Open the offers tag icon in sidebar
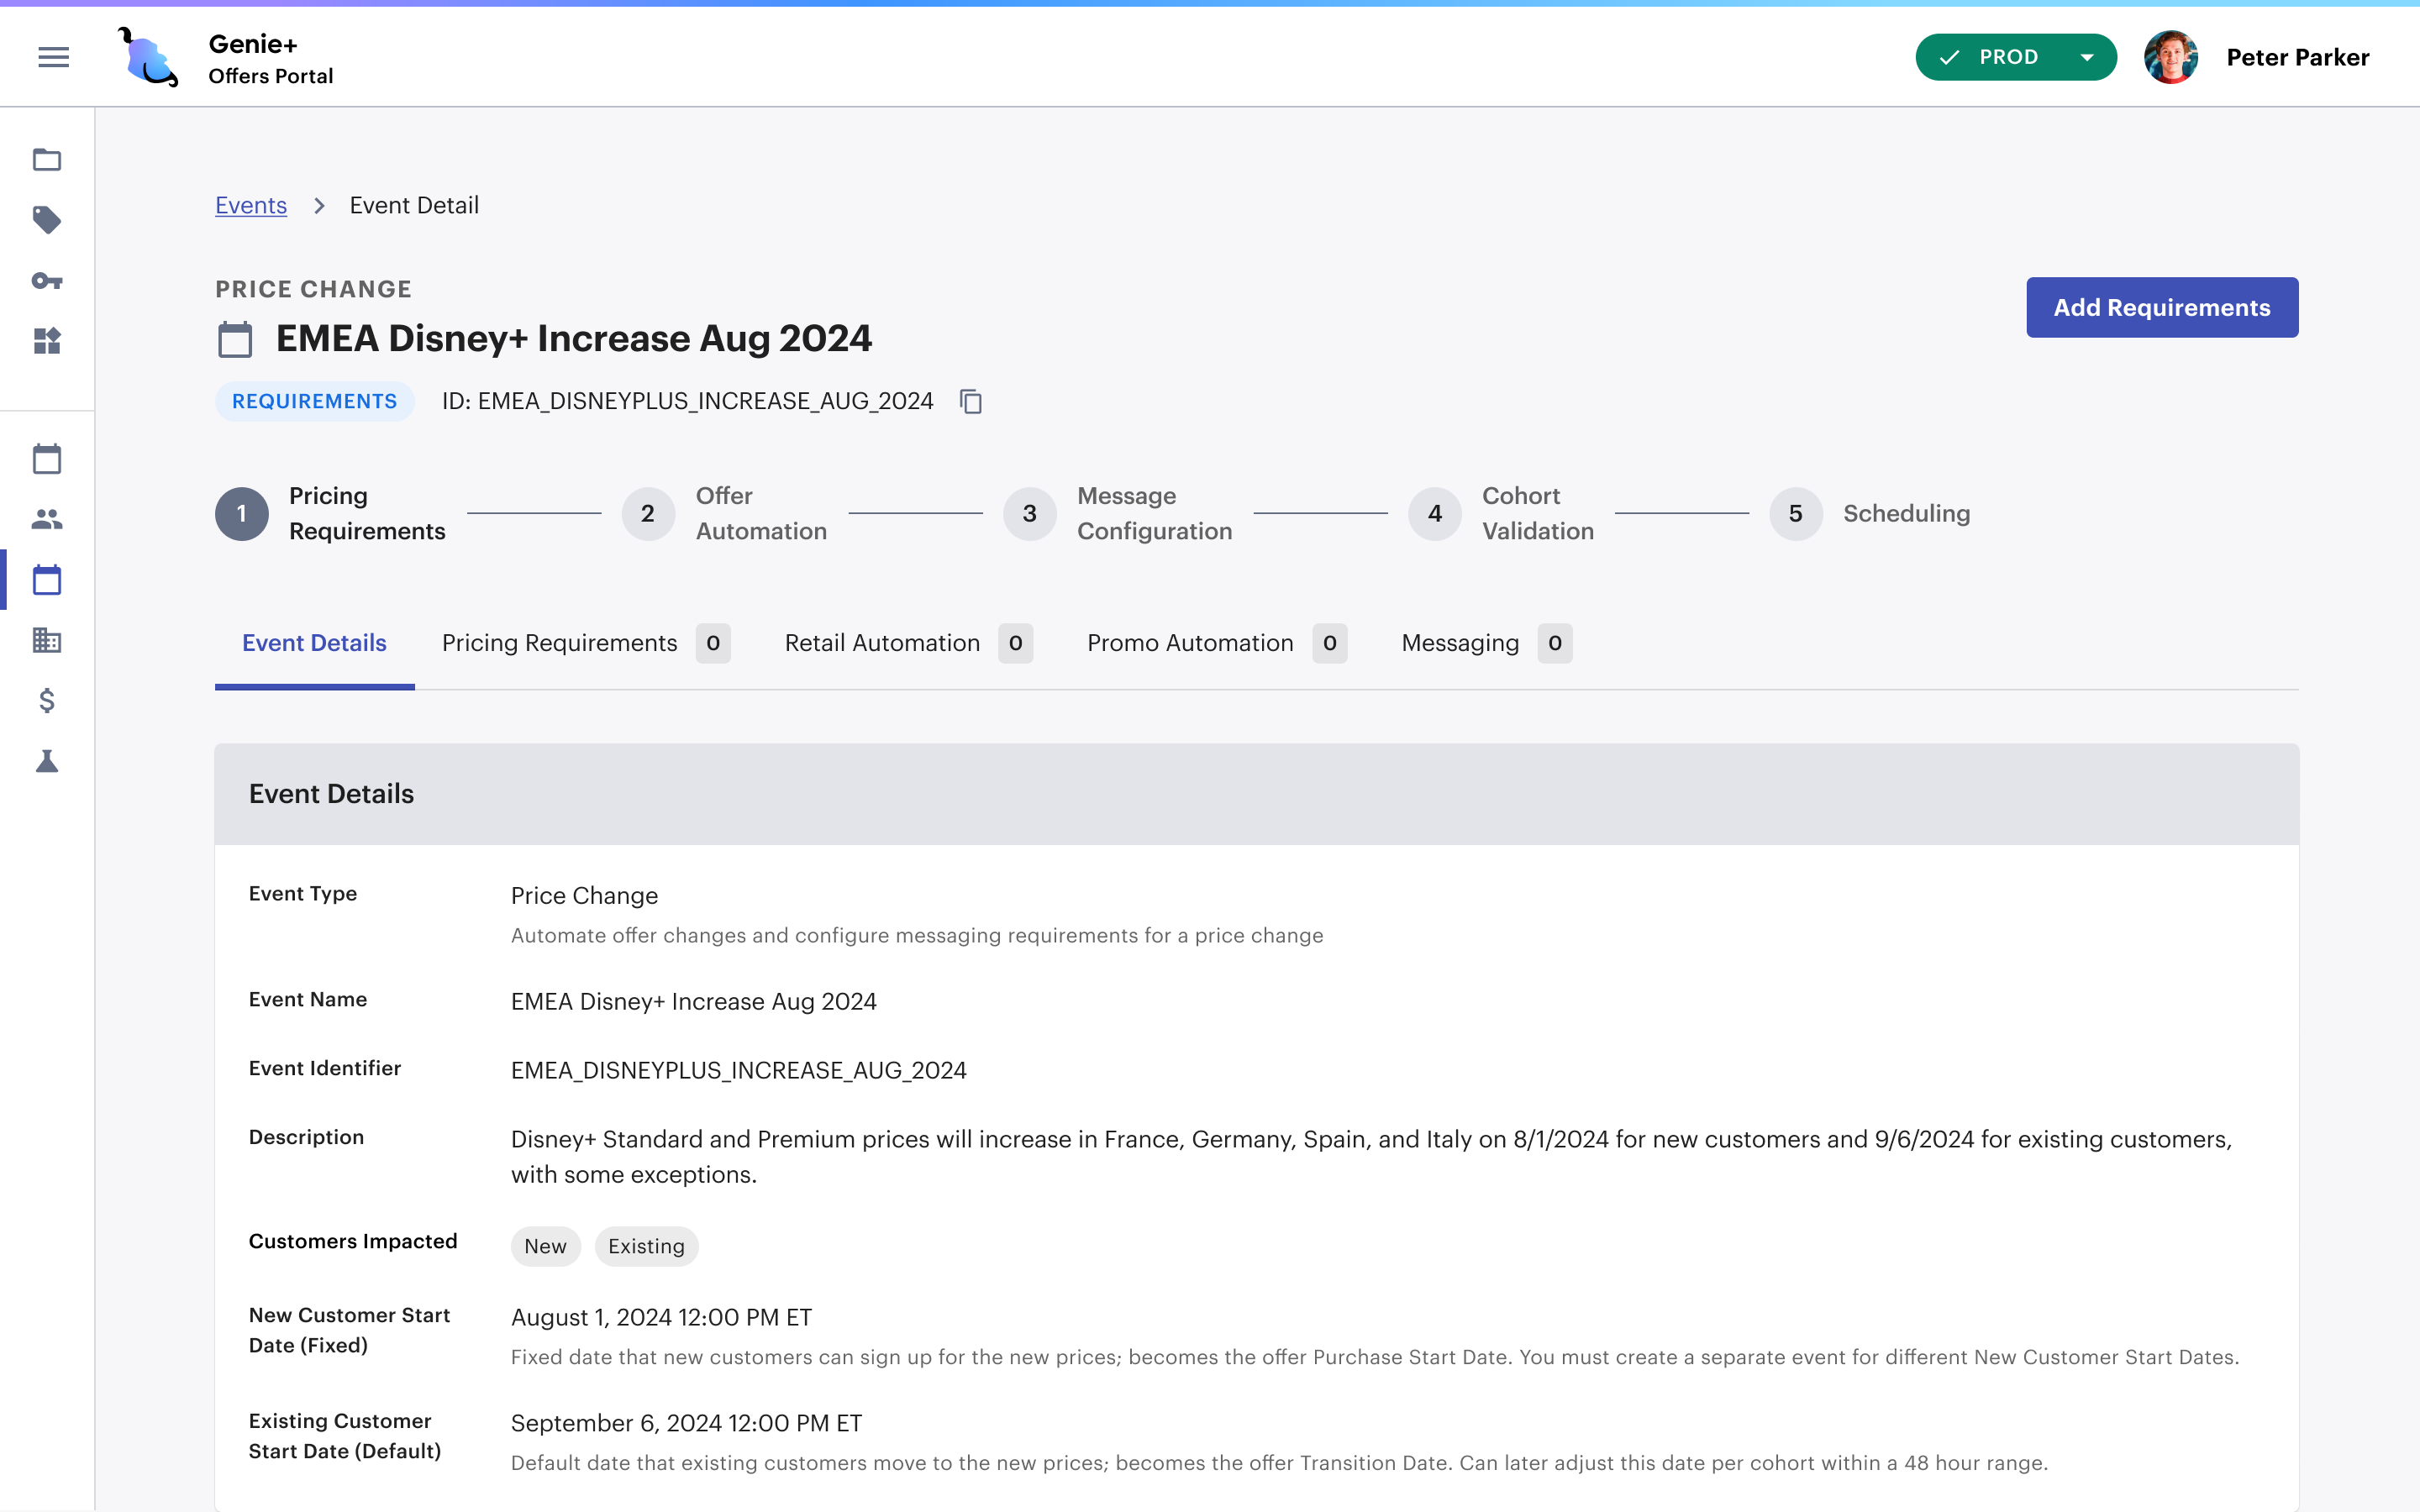The width and height of the screenshot is (2420, 1512). coord(46,220)
